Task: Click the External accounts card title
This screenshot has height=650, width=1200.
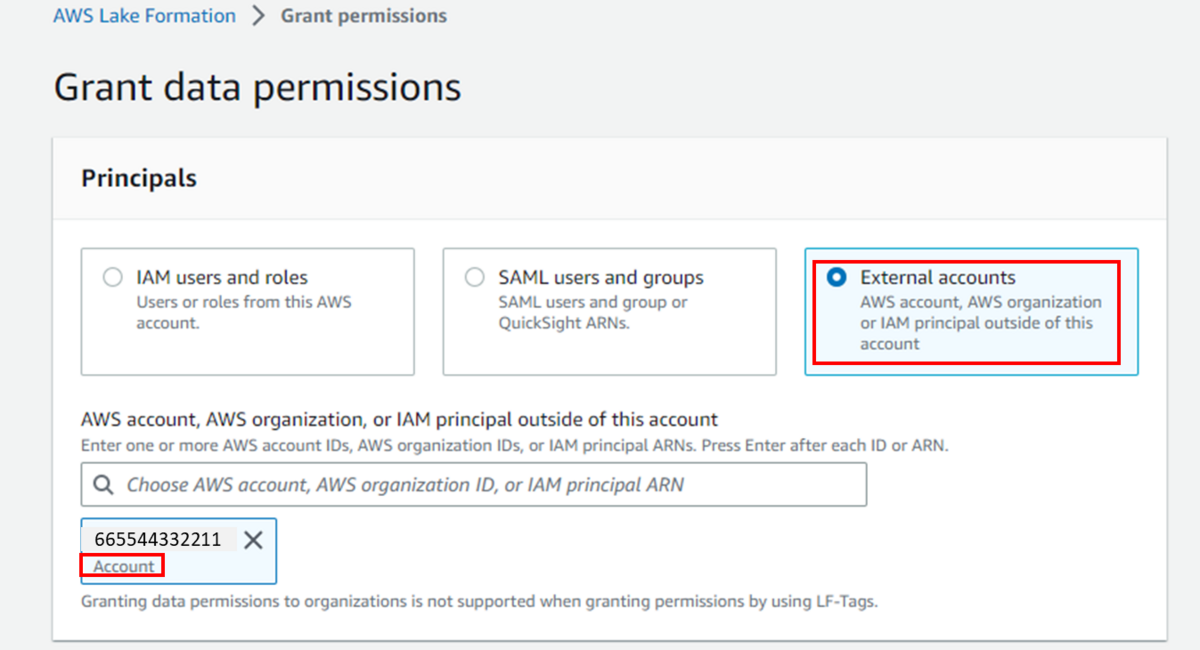Action: coord(937,278)
